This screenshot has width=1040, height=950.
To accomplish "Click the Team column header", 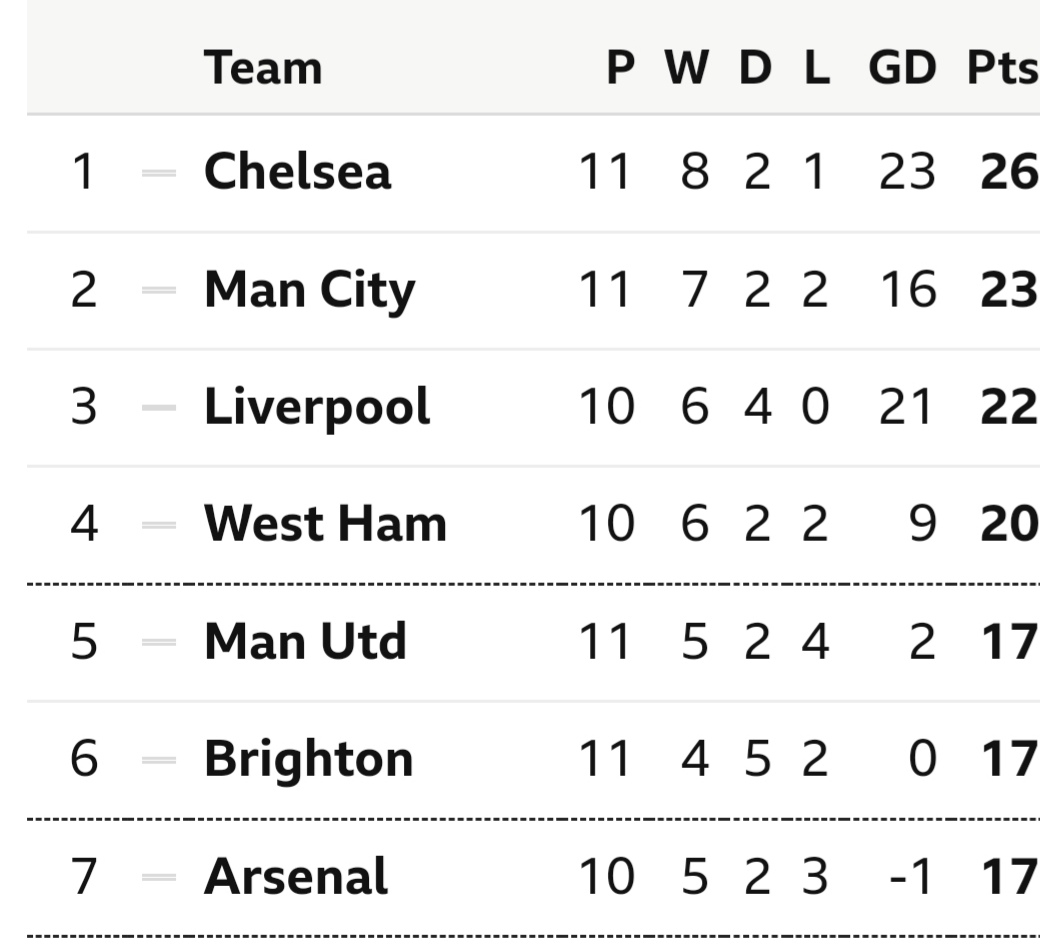I will (263, 68).
